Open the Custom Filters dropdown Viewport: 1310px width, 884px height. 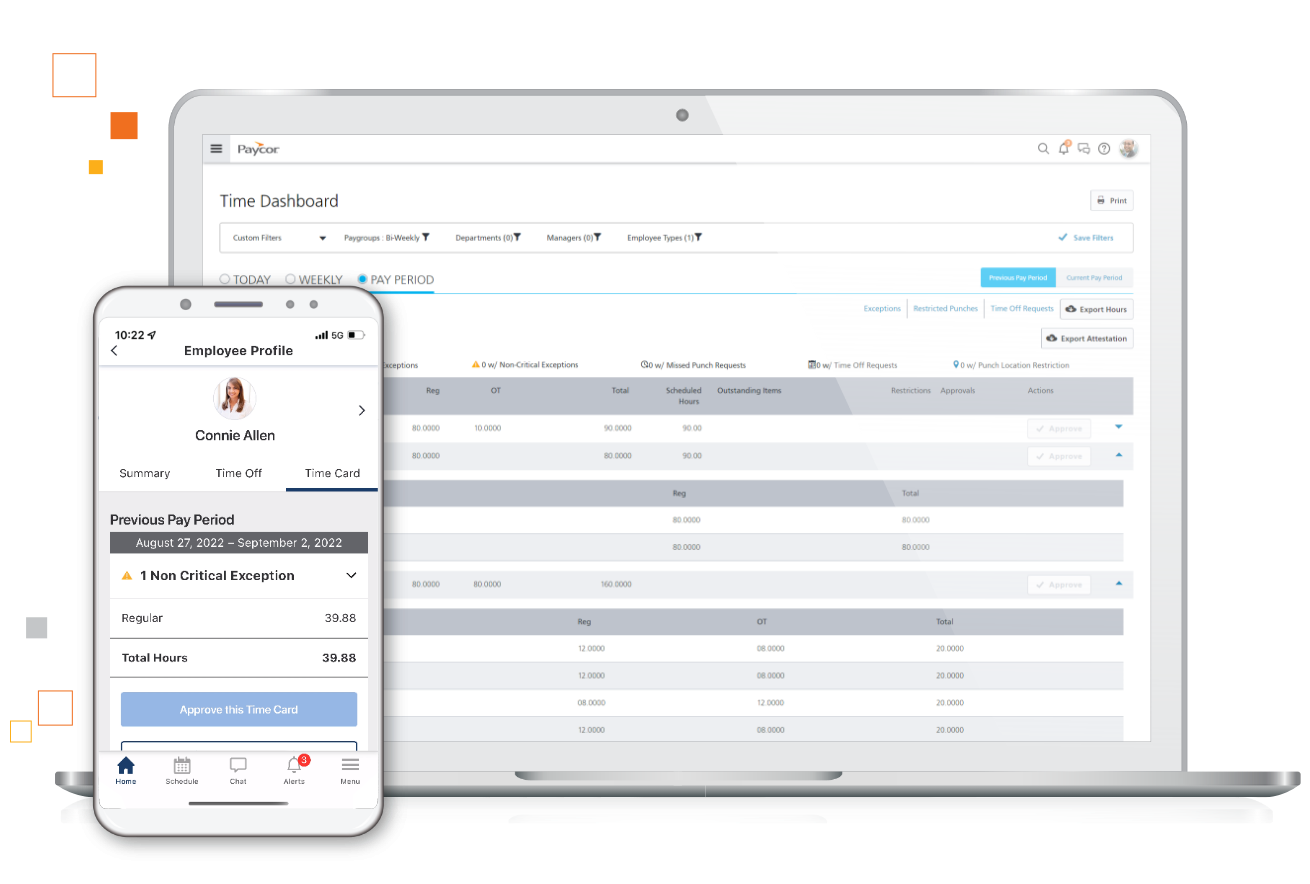pyautogui.click(x=279, y=238)
